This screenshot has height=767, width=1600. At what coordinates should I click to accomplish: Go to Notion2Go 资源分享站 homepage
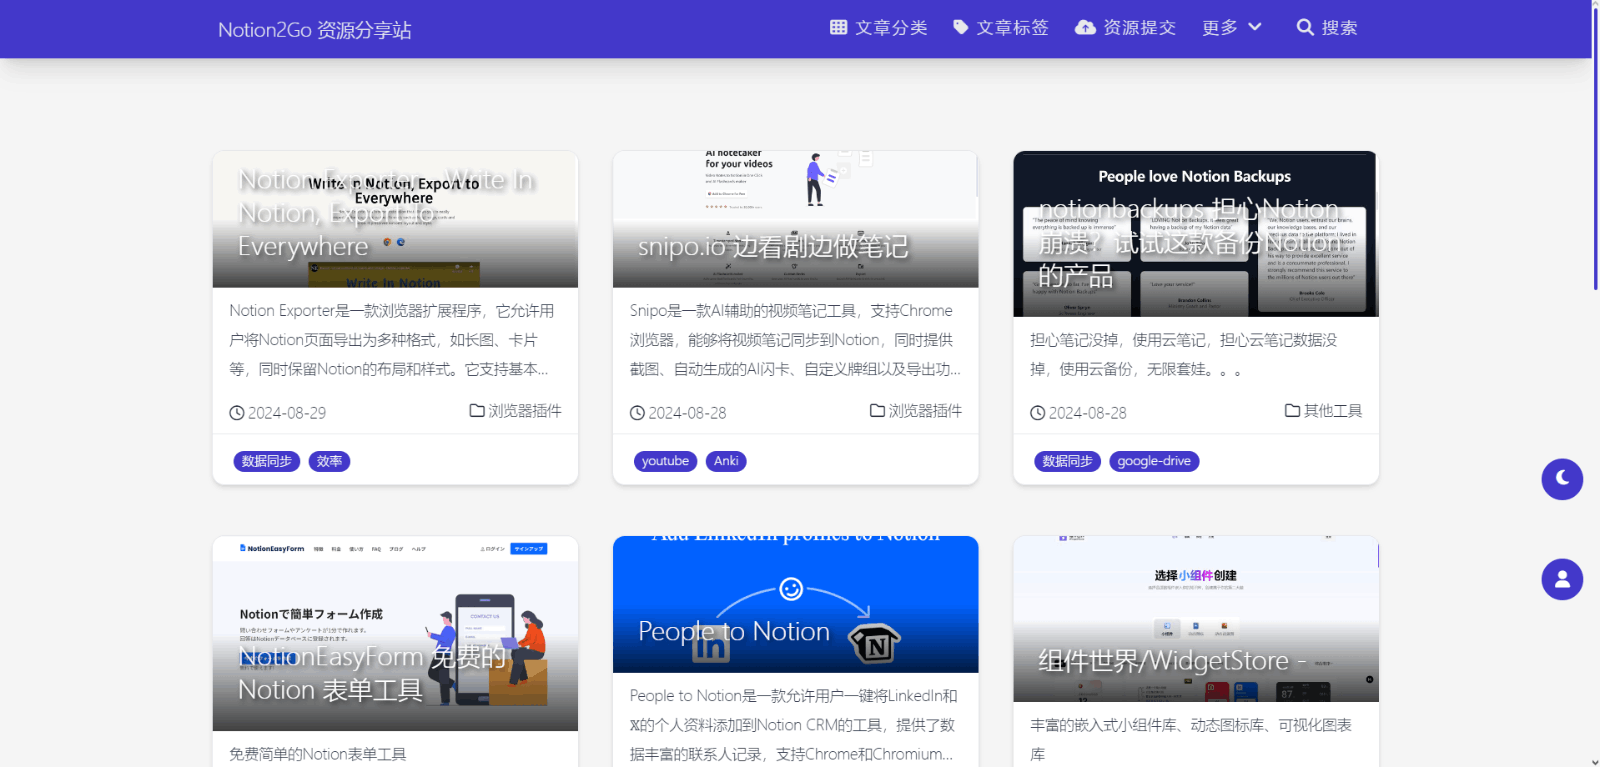coord(314,30)
